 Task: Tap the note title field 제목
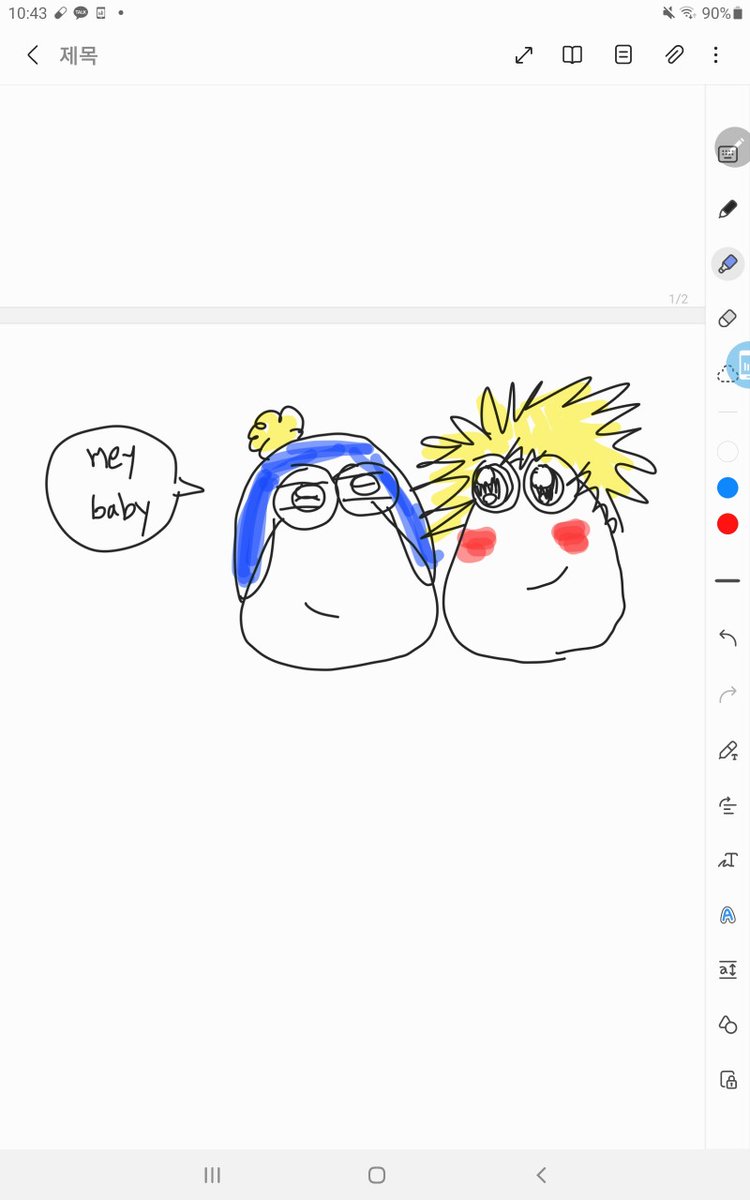click(78, 56)
